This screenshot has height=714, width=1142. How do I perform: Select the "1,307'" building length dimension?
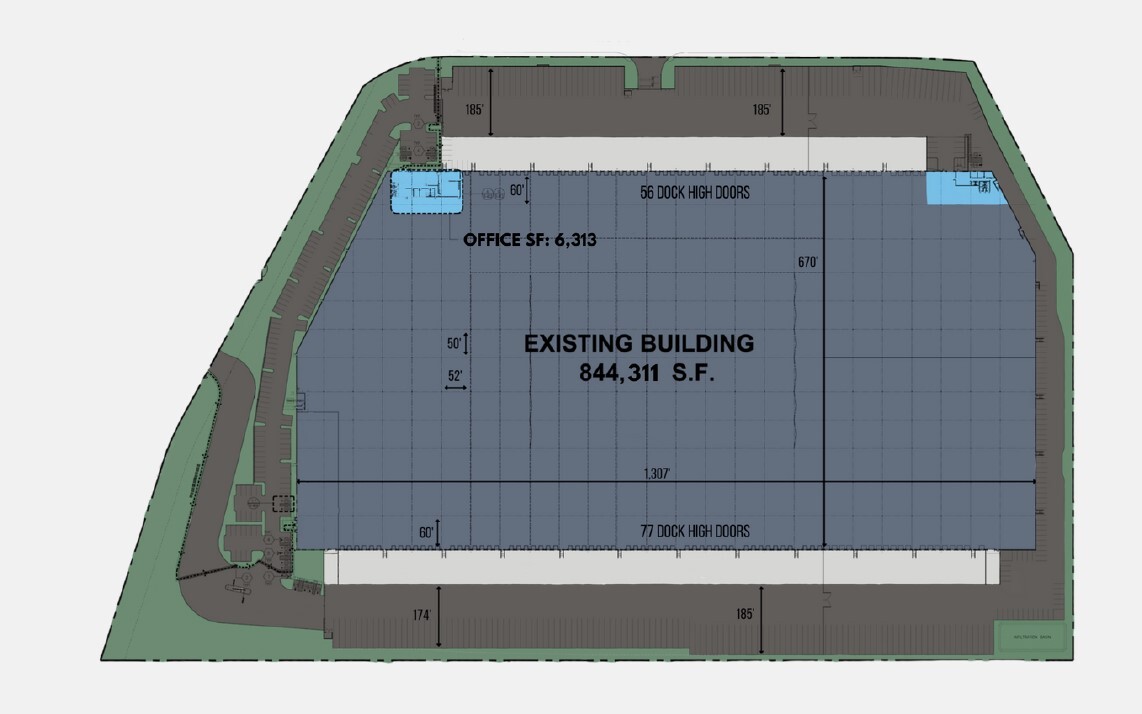(657, 474)
